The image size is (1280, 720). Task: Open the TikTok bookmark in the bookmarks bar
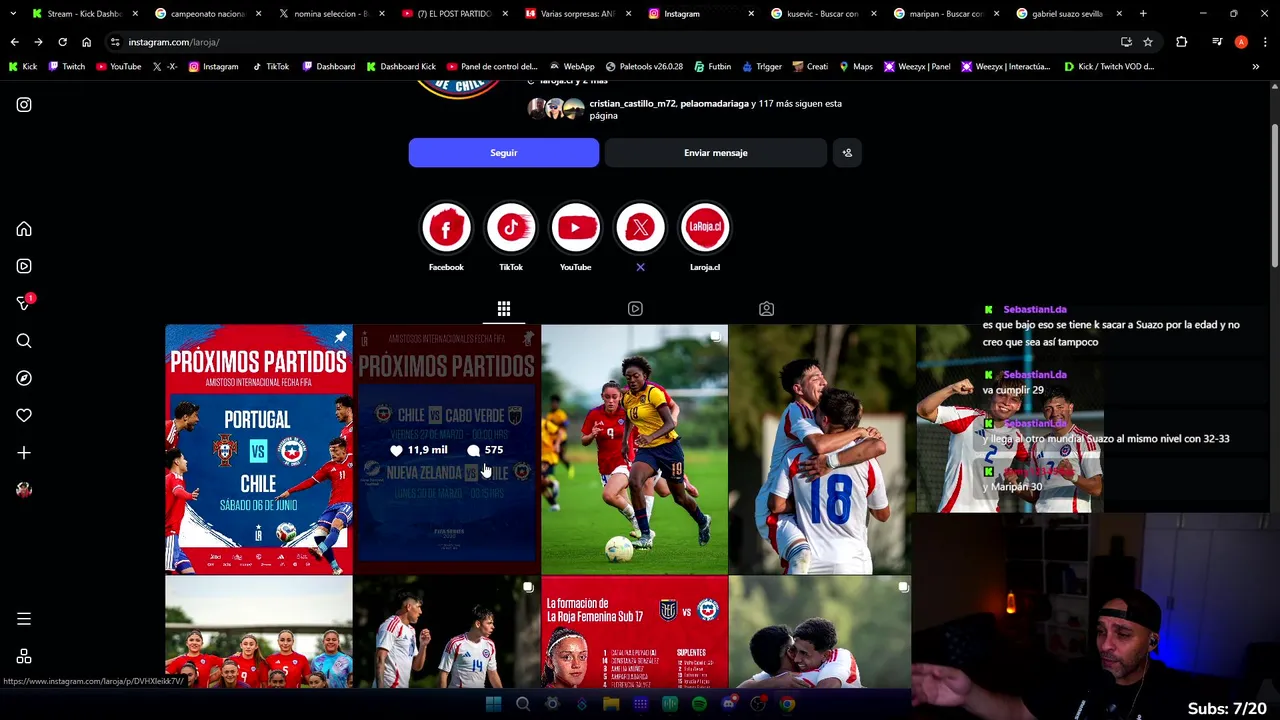270,66
